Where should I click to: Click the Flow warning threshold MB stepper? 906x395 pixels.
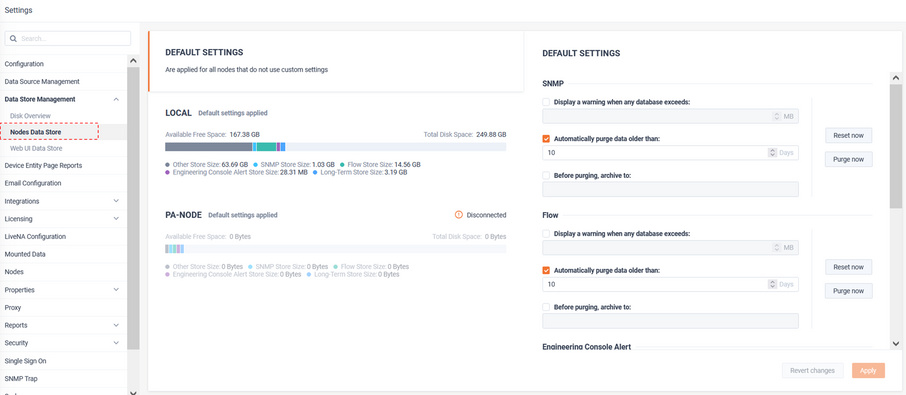777,248
